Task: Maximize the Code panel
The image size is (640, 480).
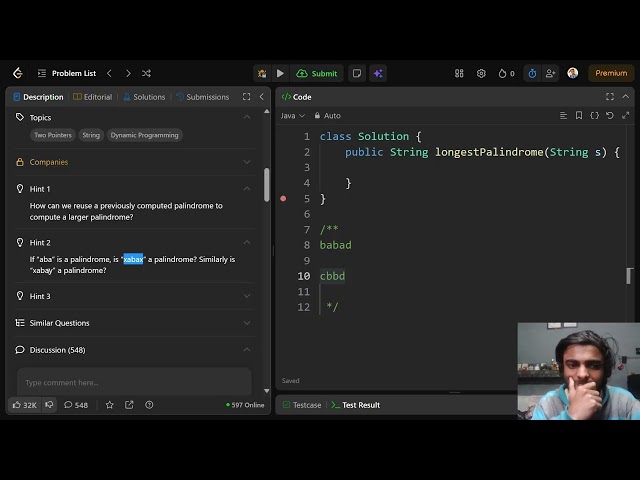Action: tap(610, 97)
